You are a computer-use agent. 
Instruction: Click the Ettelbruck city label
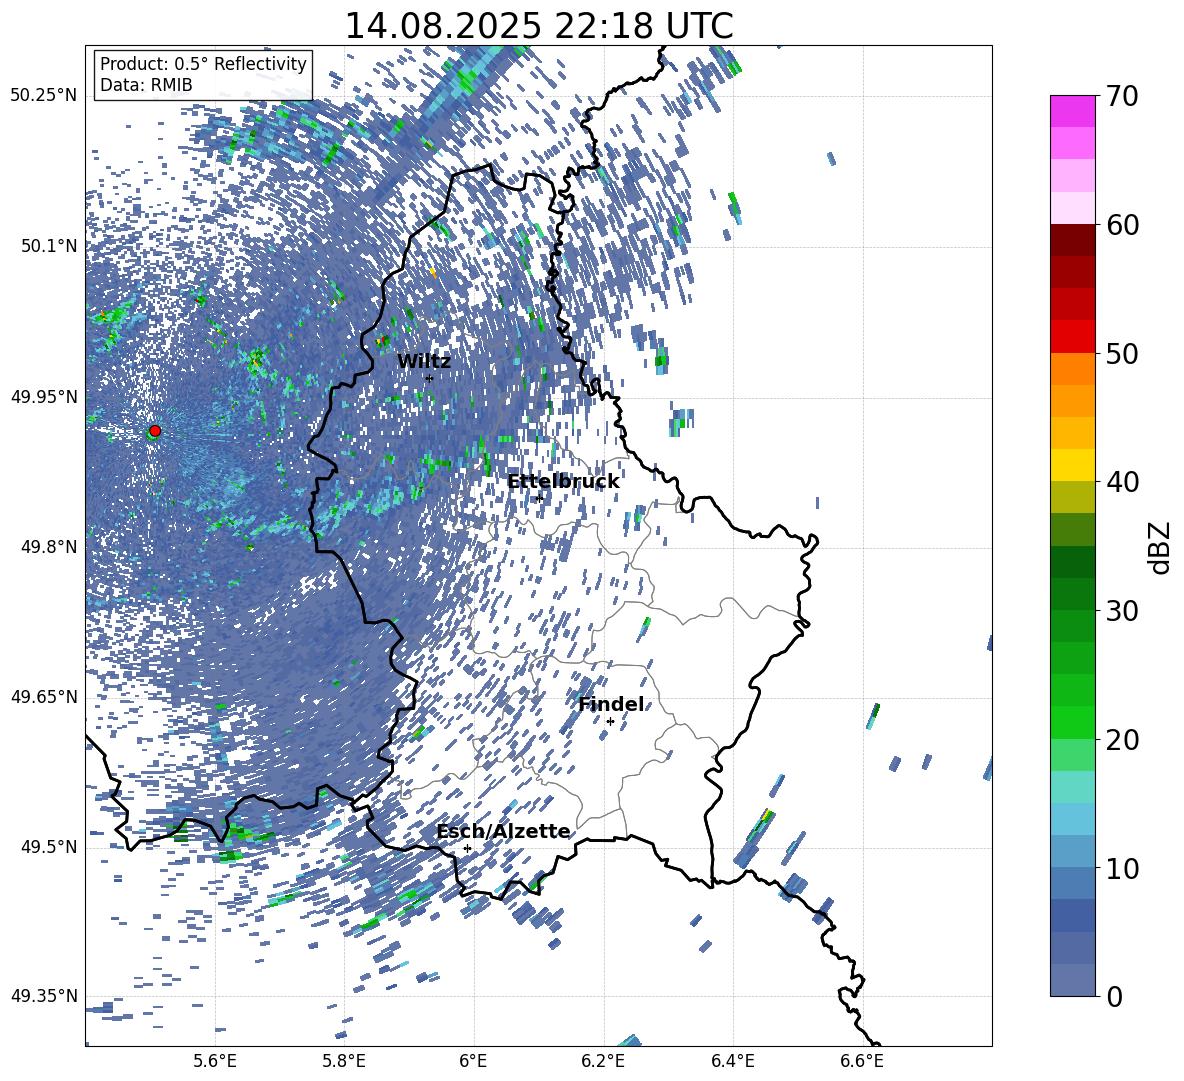(x=563, y=482)
